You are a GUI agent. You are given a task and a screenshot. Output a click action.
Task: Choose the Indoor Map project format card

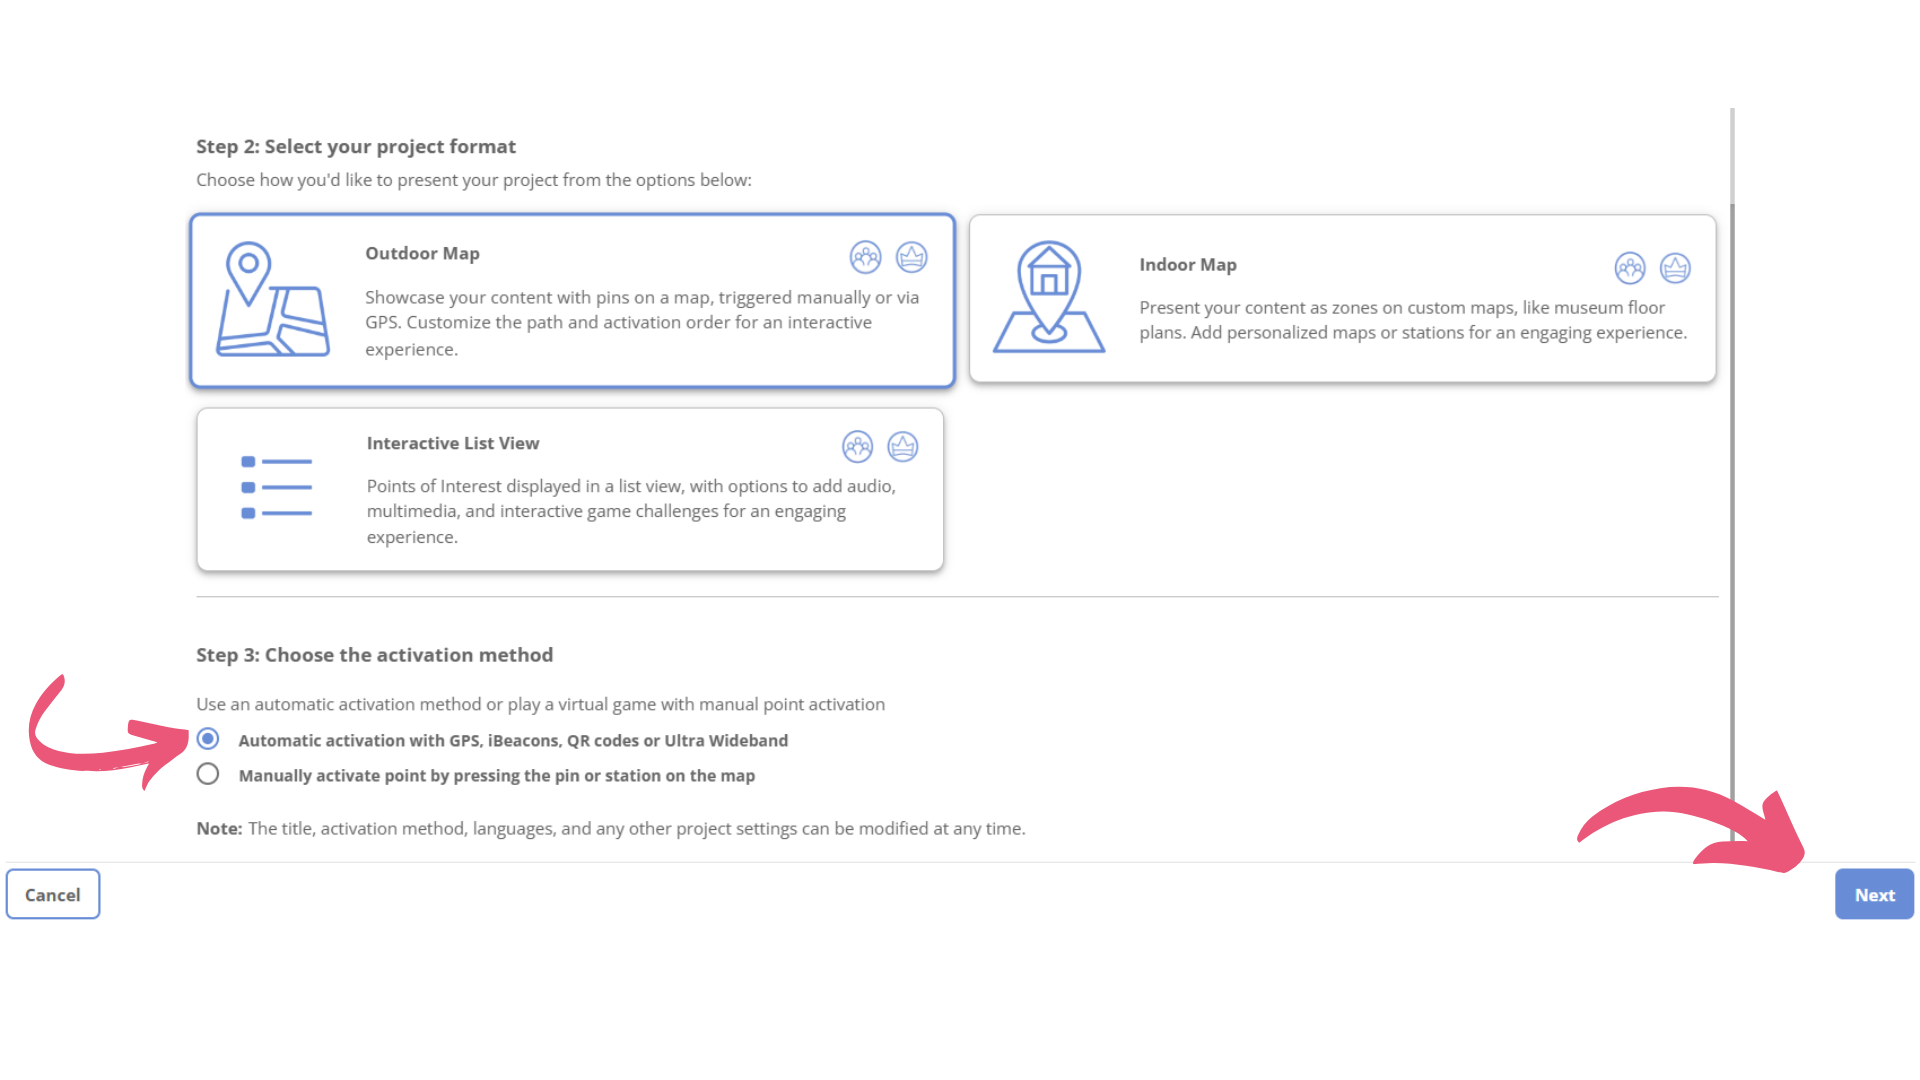point(1342,298)
